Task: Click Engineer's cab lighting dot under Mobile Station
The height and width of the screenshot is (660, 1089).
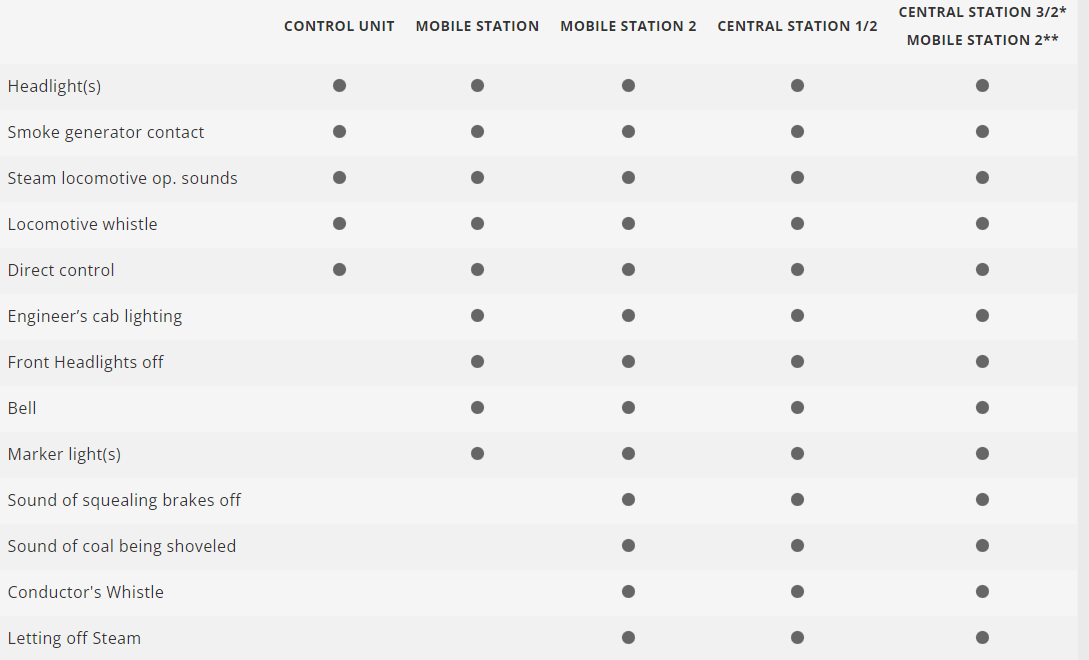Action: (478, 316)
